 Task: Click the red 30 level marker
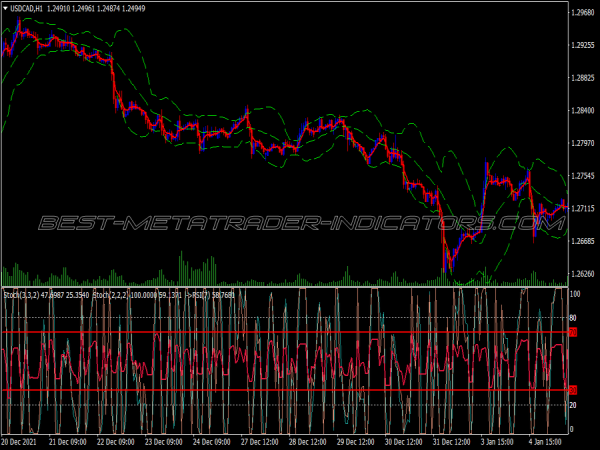573,390
